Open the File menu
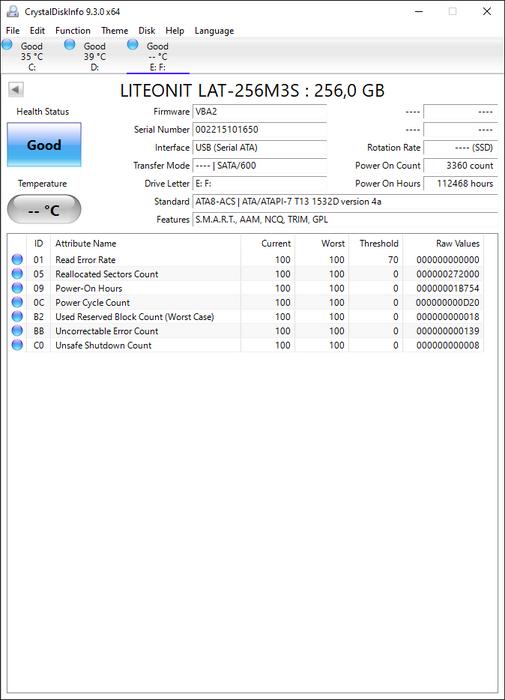This screenshot has height=700, width=505. click(x=13, y=30)
